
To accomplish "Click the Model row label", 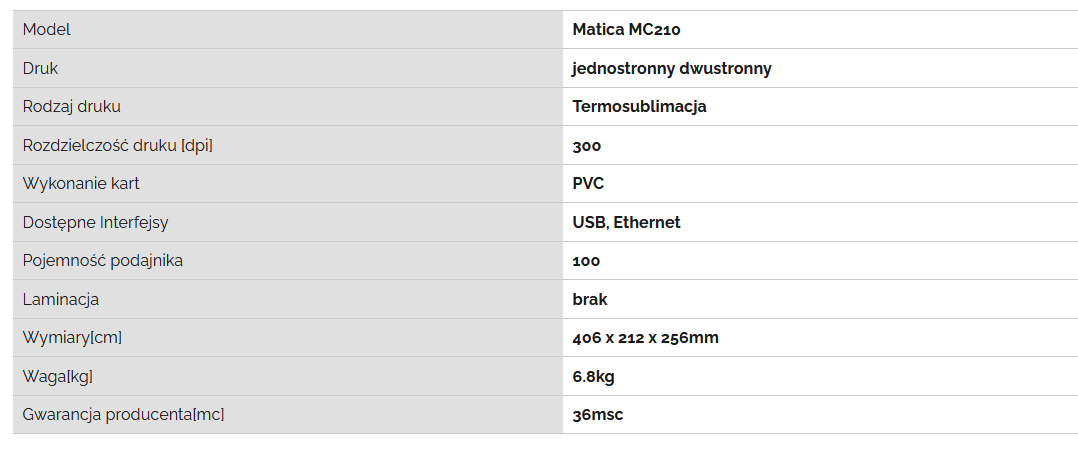I will tap(46, 30).
